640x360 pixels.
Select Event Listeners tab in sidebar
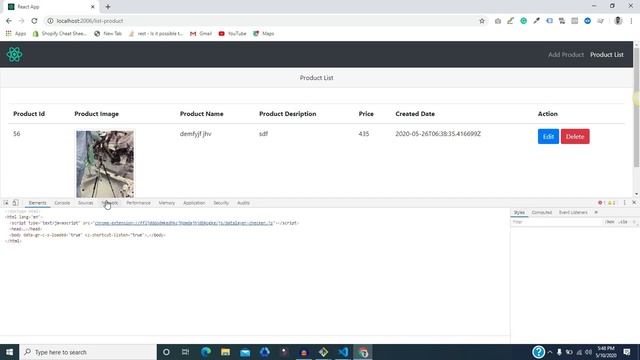coord(573,213)
